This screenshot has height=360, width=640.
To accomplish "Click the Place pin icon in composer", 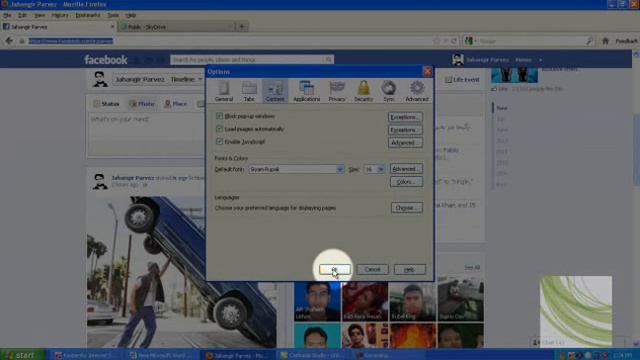I will pos(167,104).
